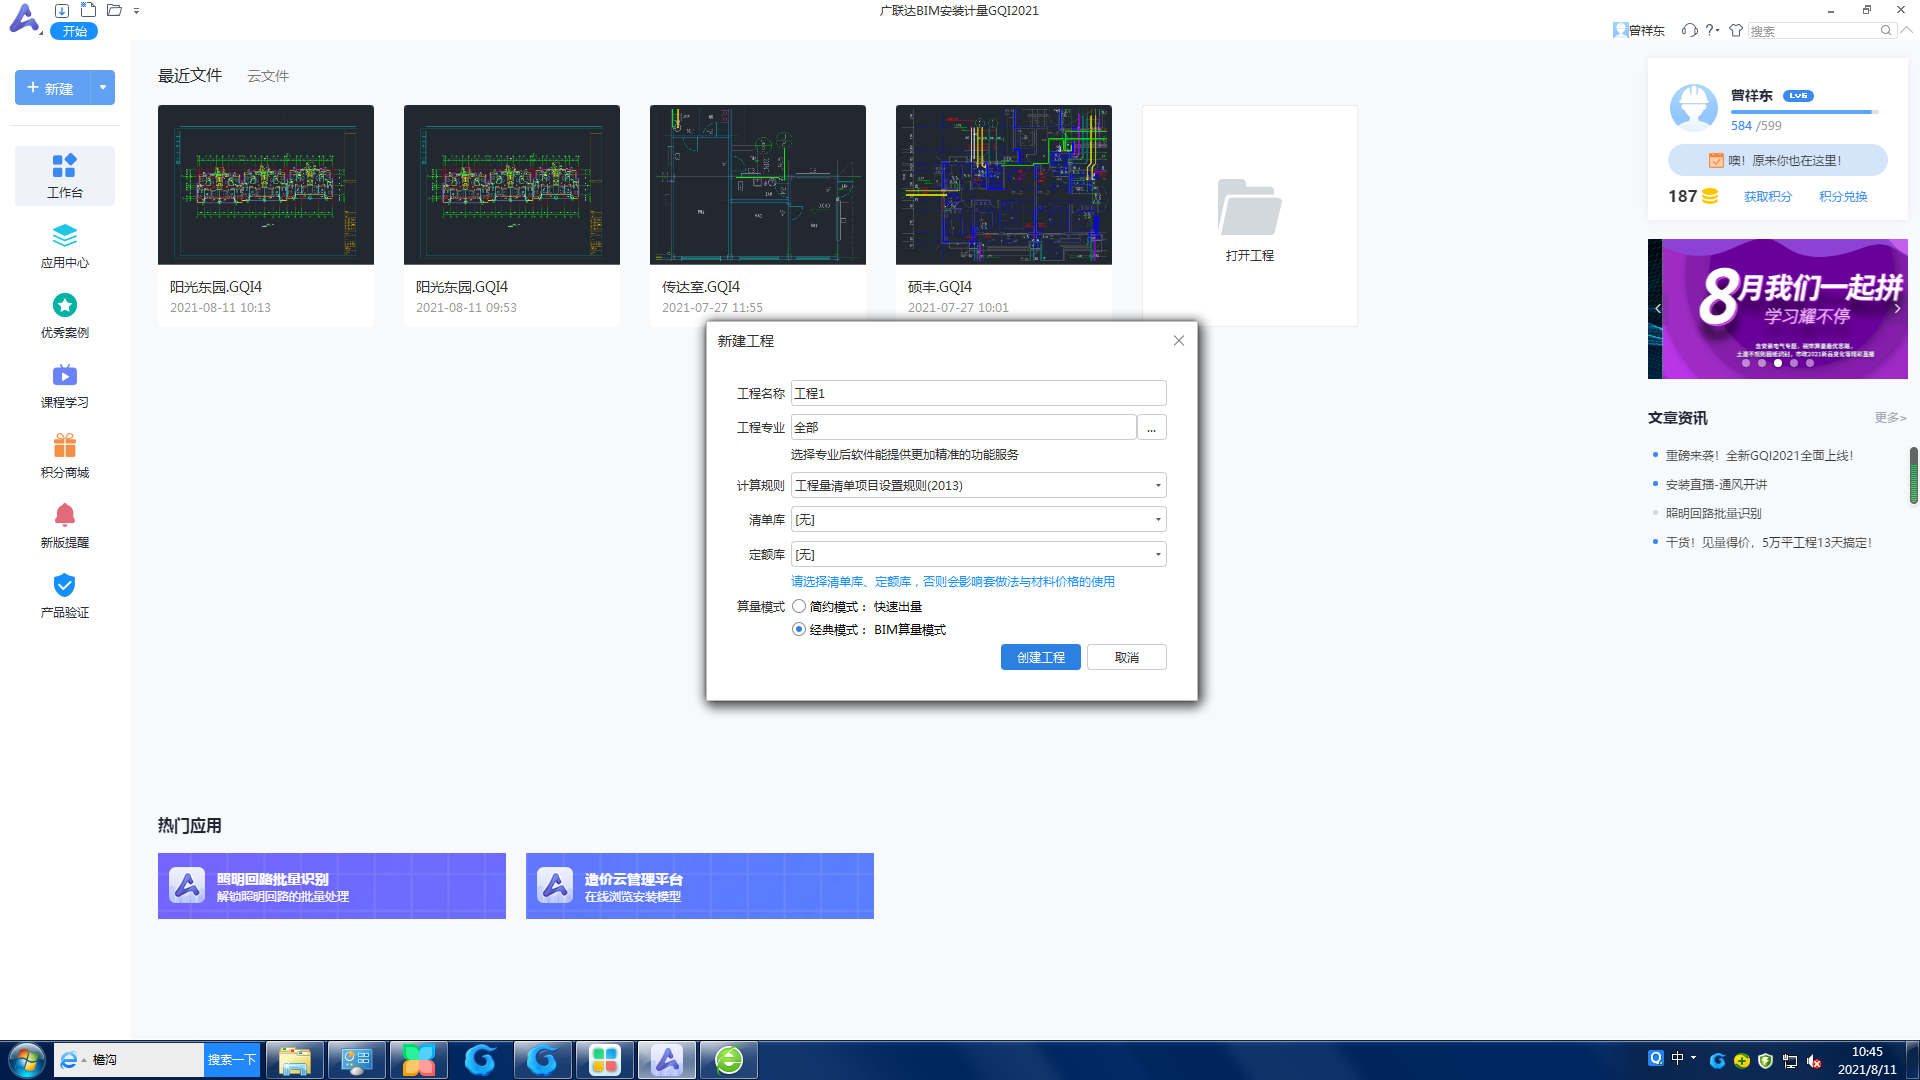This screenshot has height=1080, width=1920.
Task: Open the 造价云管理平台 app card
Action: [700, 886]
